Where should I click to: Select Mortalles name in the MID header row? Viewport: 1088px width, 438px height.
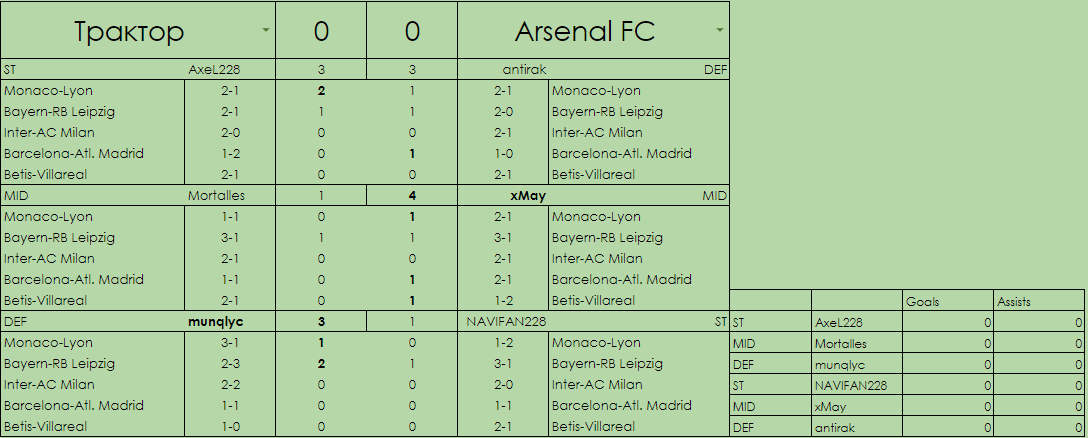[216, 196]
